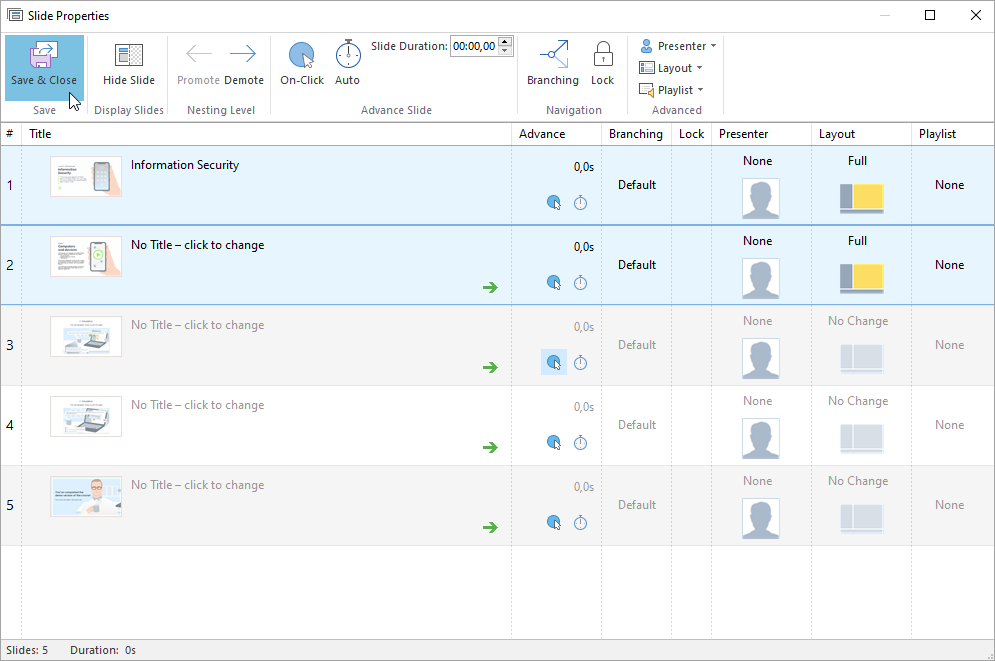The image size is (995, 661).
Task: Click slide 1 presenter avatar icon
Action: [x=760, y=198]
